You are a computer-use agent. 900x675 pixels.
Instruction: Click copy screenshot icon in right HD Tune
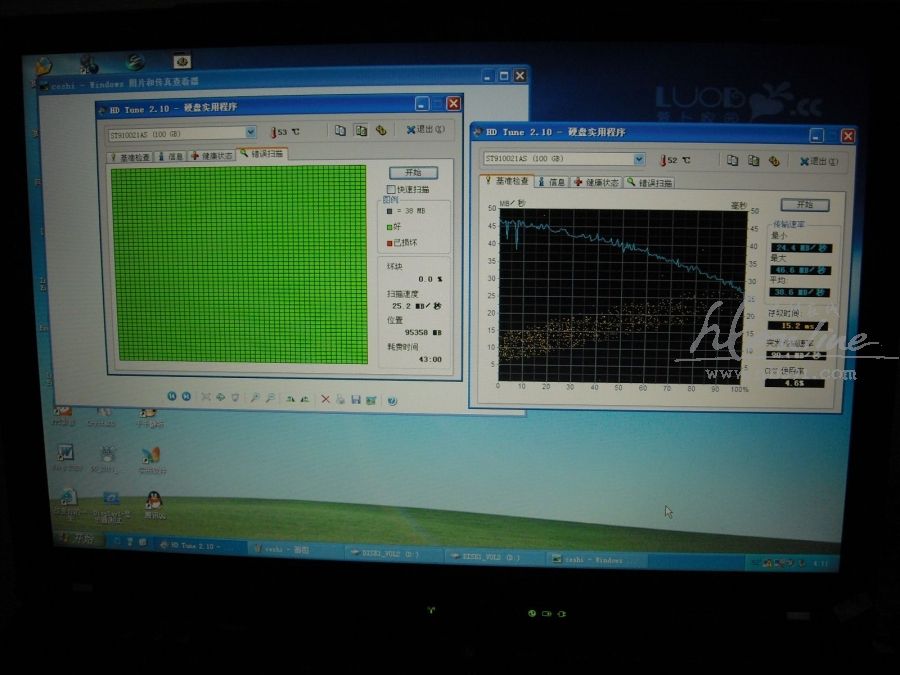click(x=753, y=161)
